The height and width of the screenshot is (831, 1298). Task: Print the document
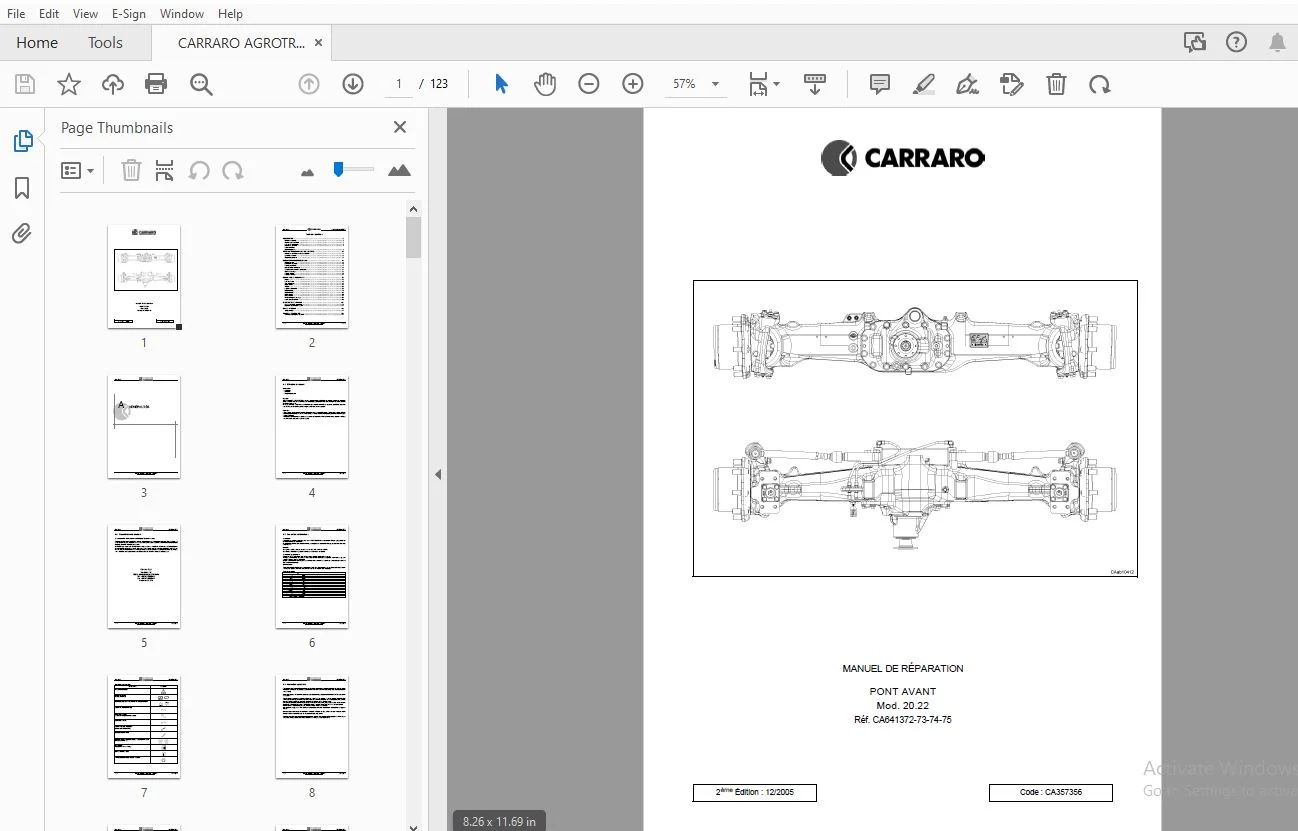tap(156, 85)
